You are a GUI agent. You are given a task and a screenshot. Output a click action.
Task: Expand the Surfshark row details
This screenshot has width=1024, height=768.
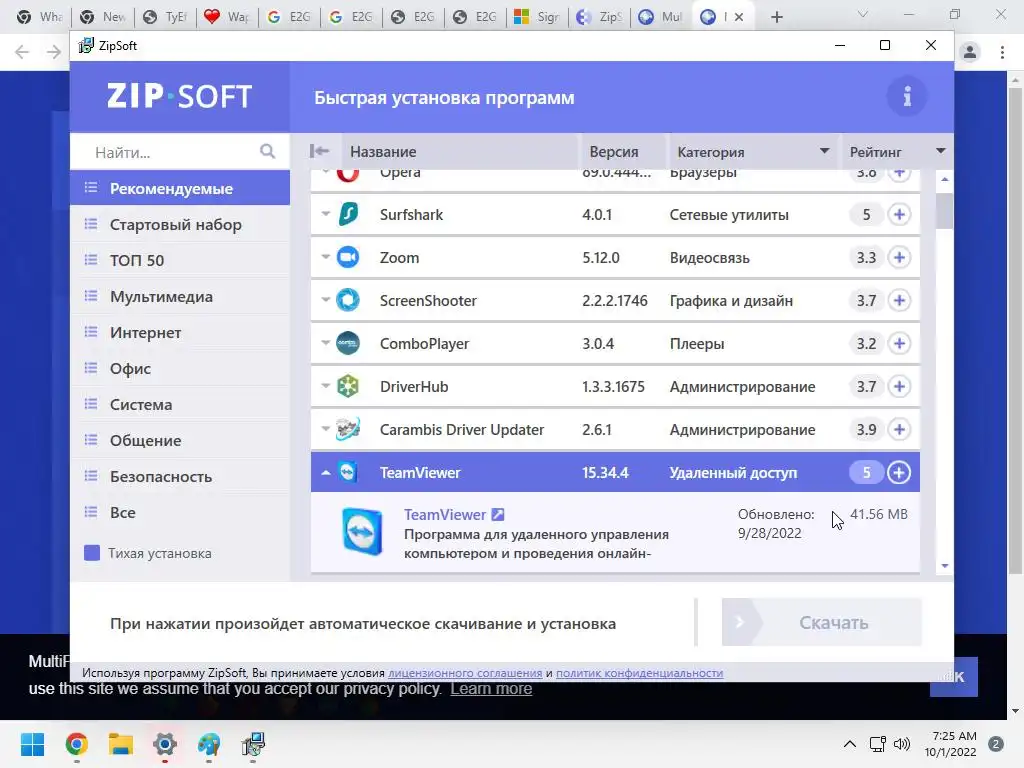[325, 214]
